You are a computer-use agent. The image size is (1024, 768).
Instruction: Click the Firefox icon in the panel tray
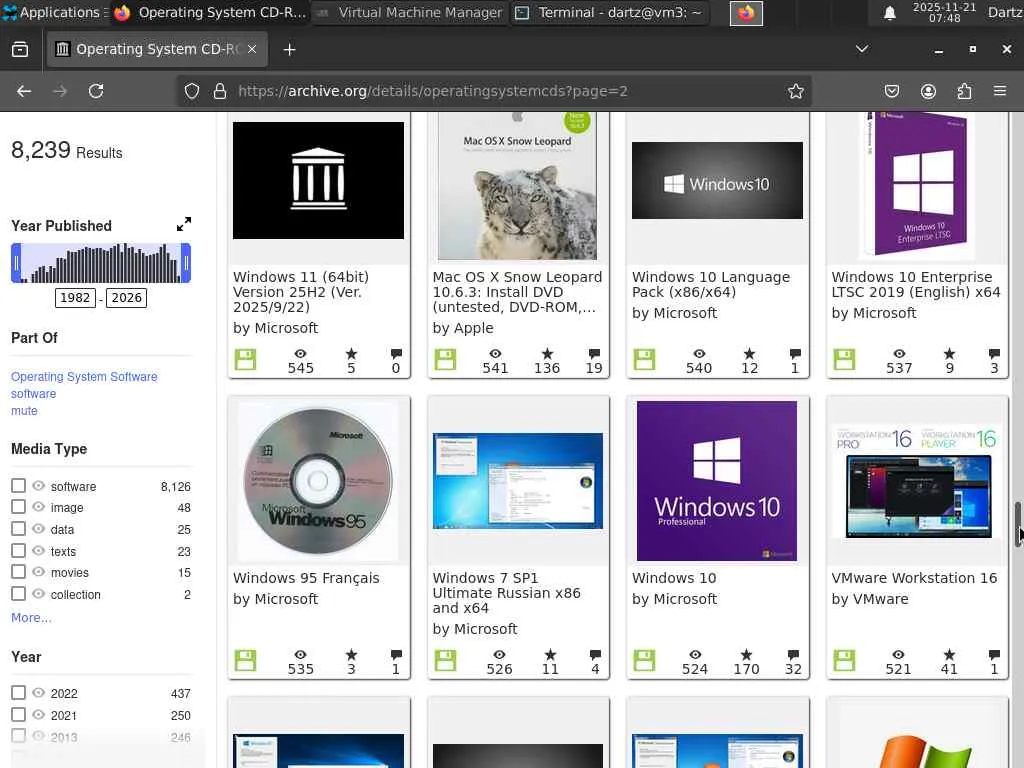(746, 13)
